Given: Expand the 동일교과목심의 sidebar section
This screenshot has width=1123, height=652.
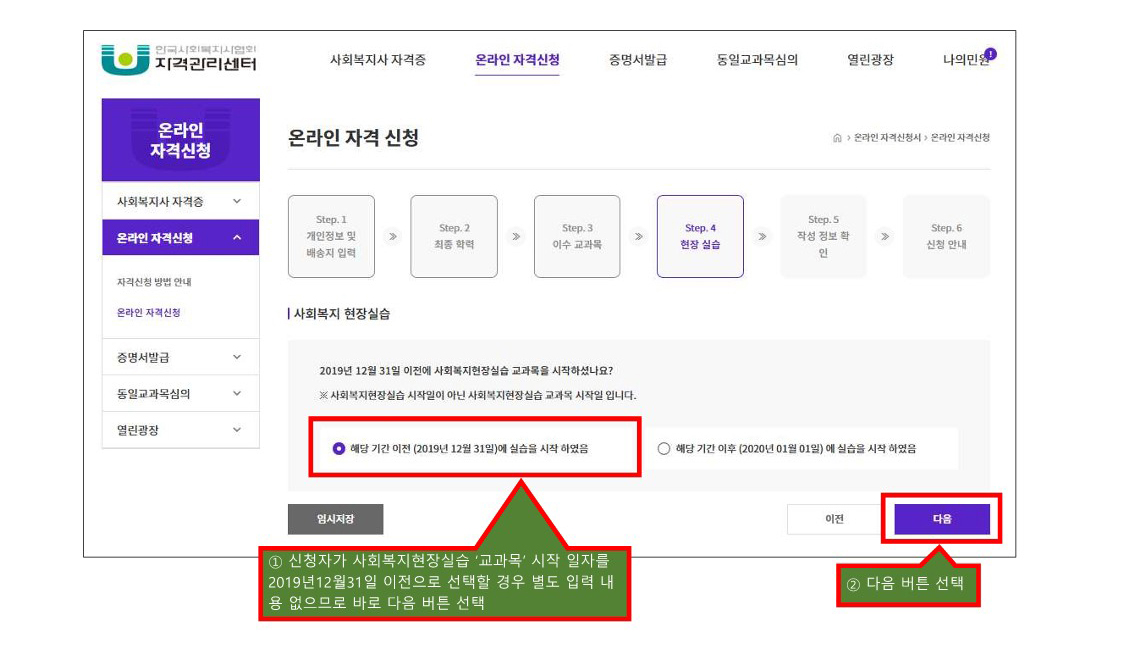Looking at the screenshot, I should click(180, 393).
